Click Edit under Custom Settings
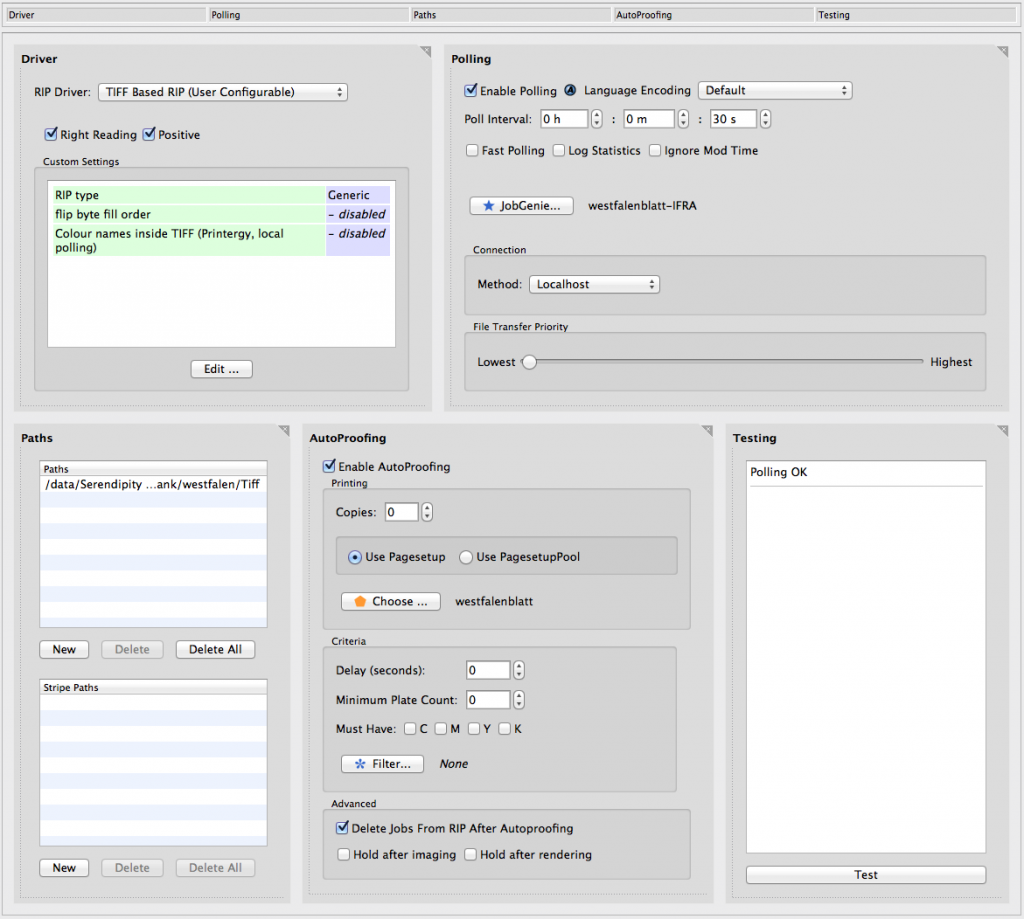 221,368
